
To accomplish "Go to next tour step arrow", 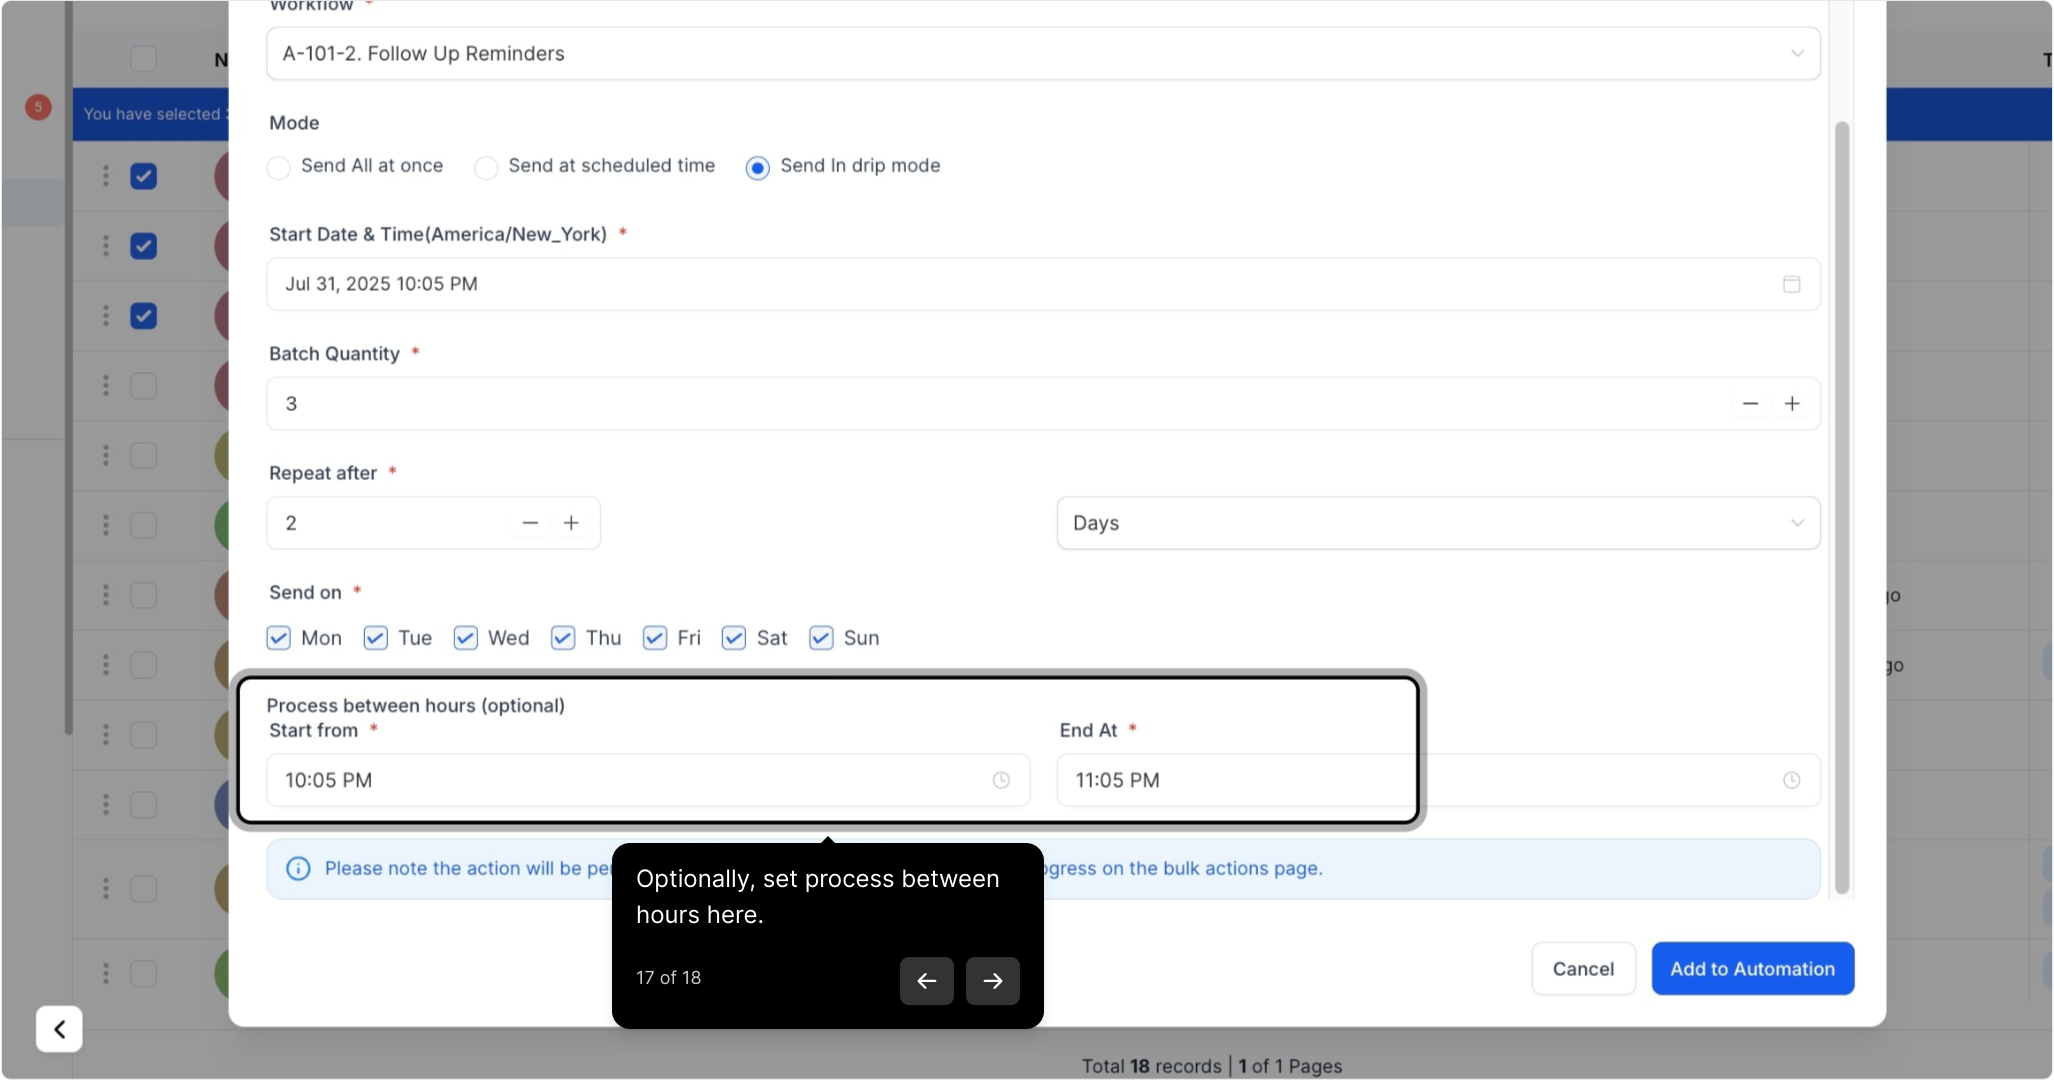I will tap(992, 980).
